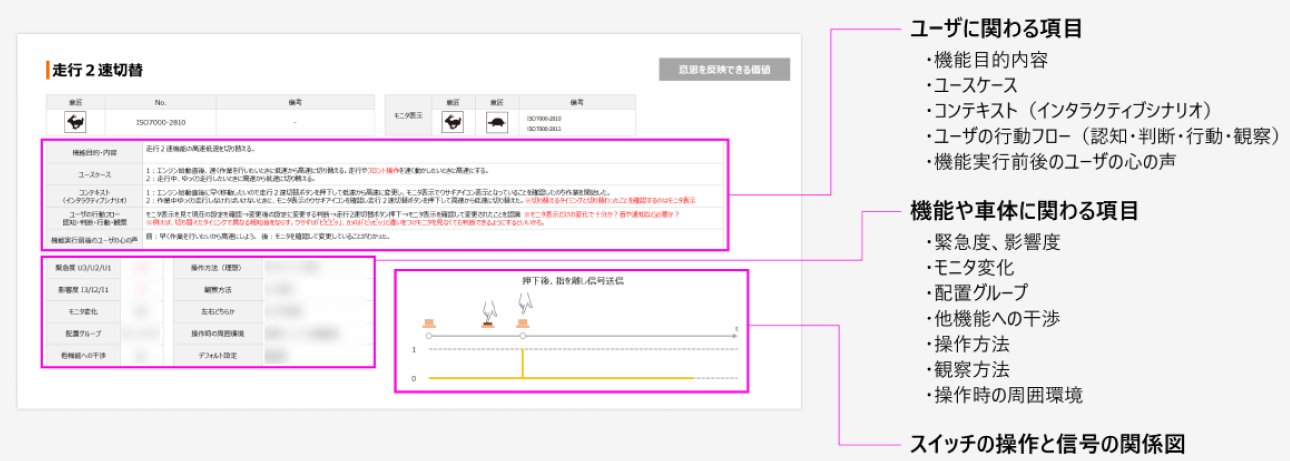The height and width of the screenshot is (461, 1290).
Task: Click the gray 意思を反映できる価値 button
Action: click(724, 70)
